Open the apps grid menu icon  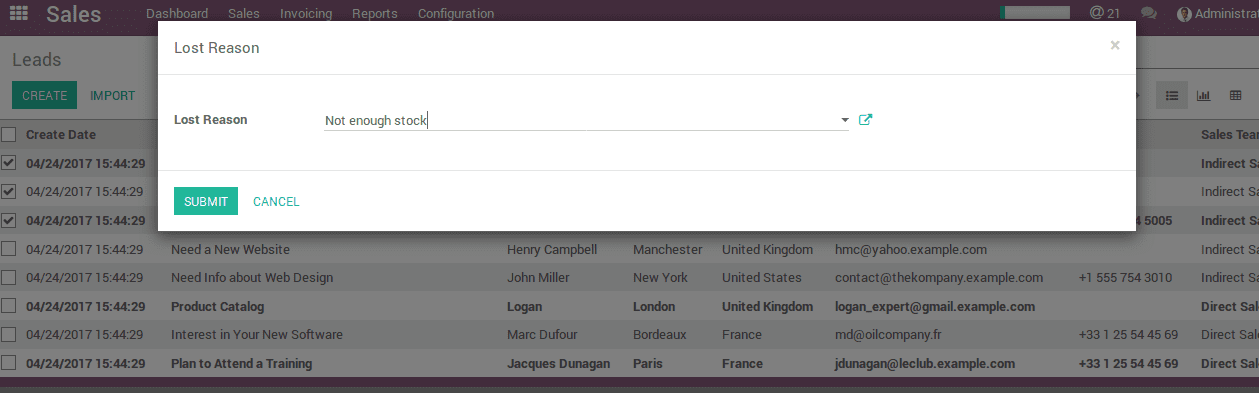coord(18,13)
